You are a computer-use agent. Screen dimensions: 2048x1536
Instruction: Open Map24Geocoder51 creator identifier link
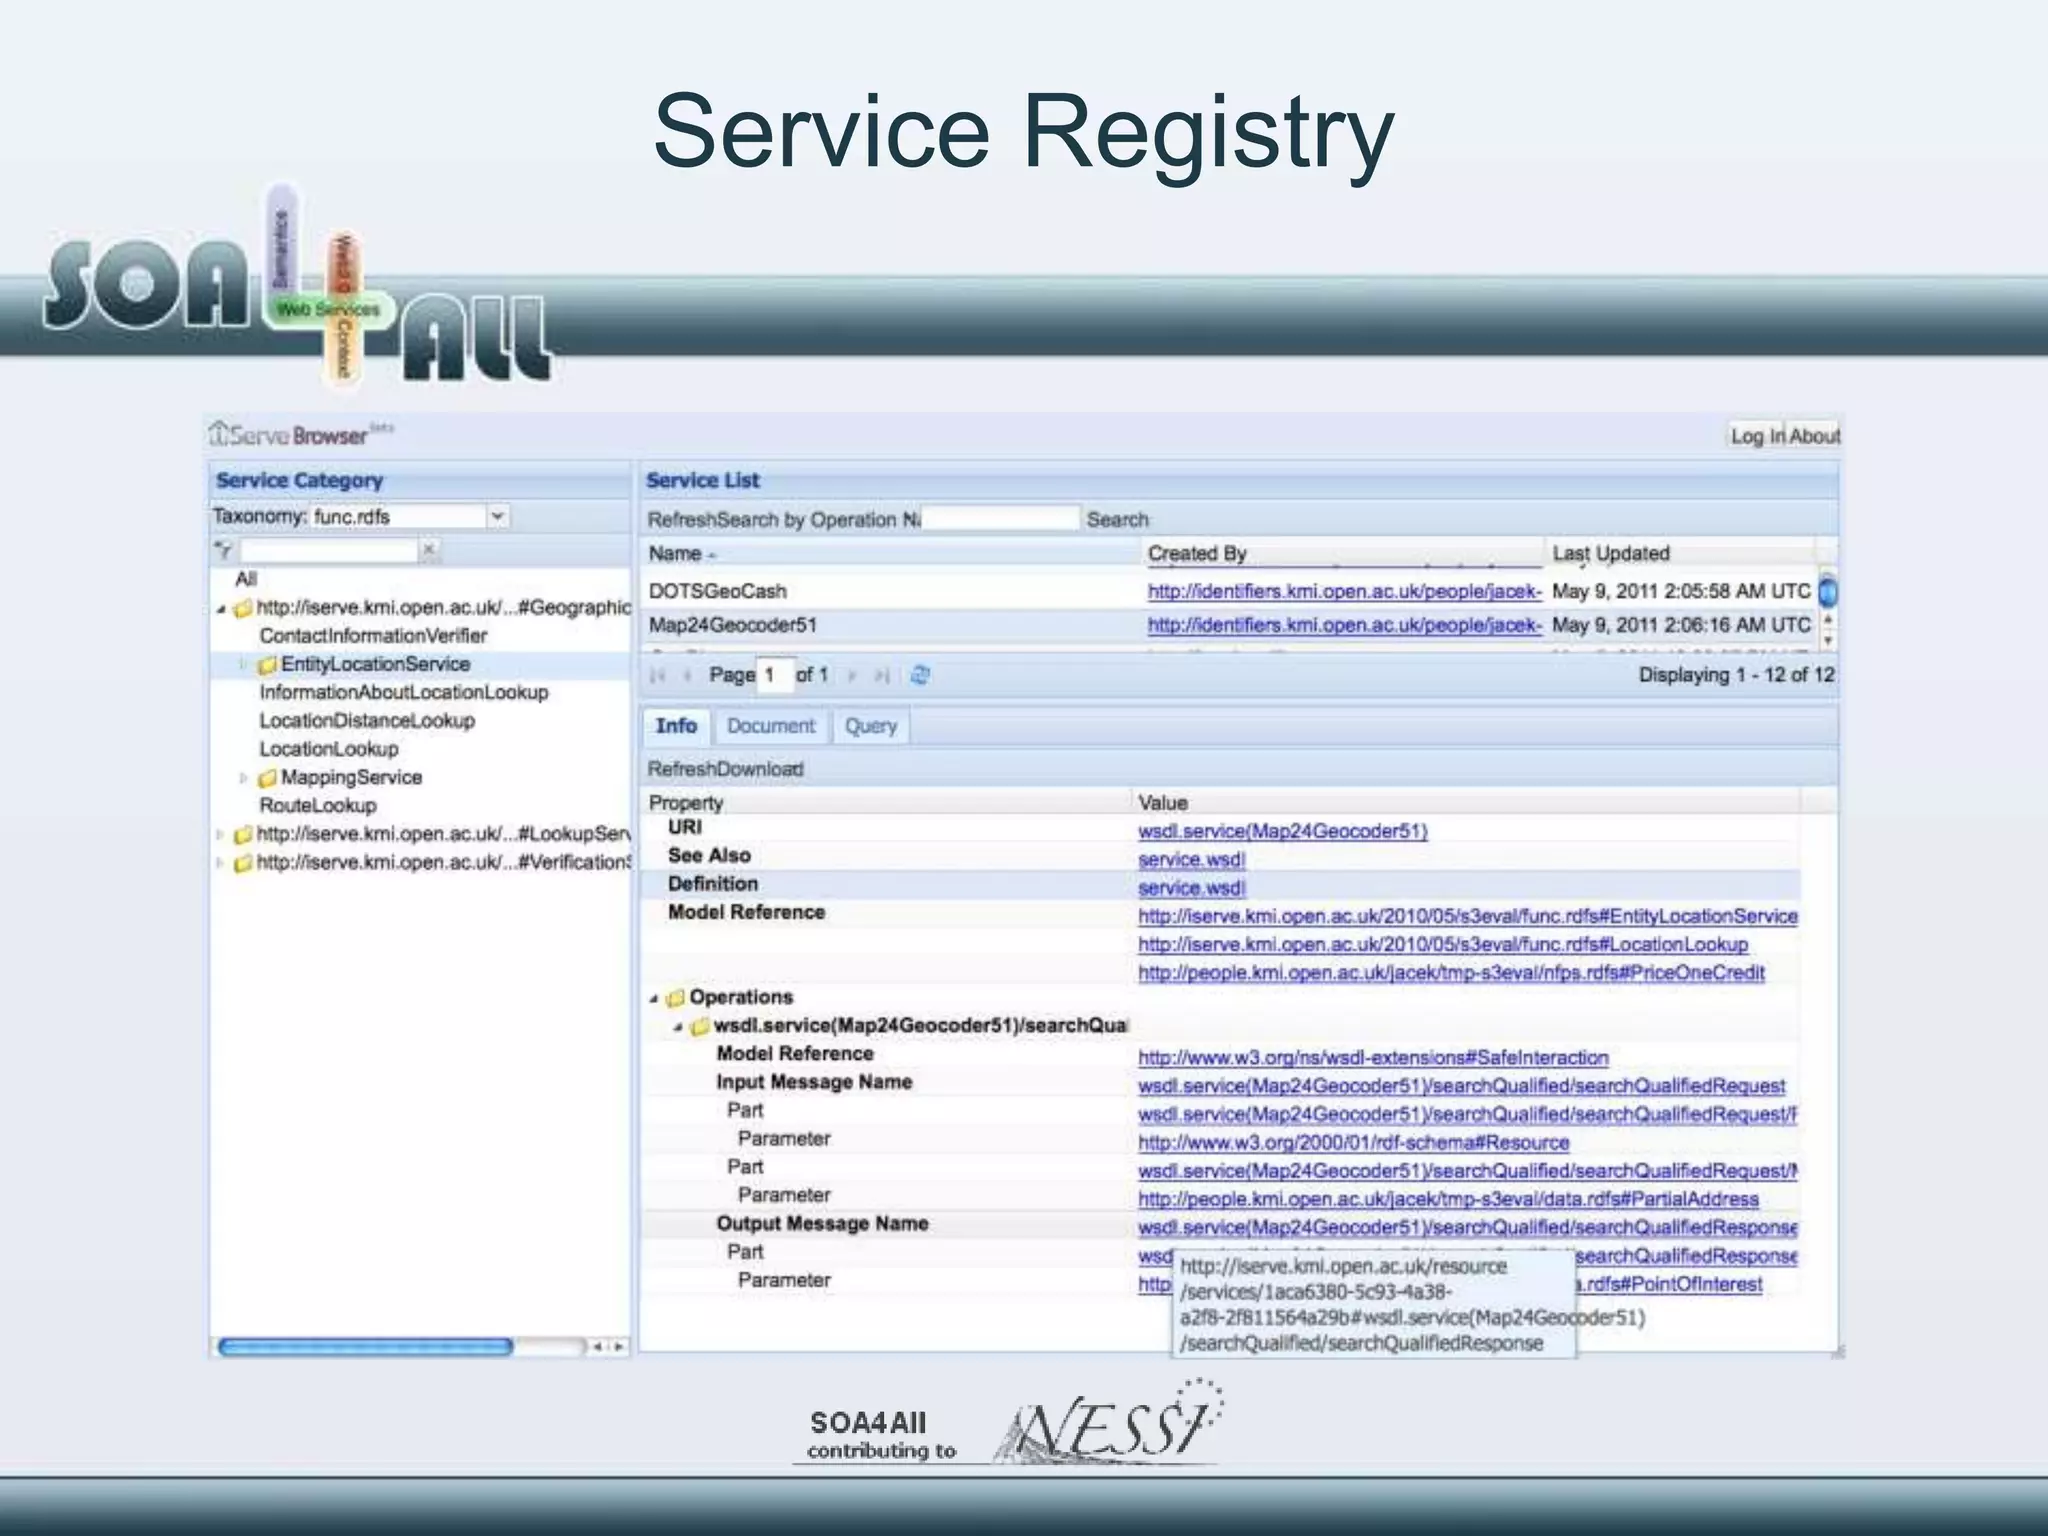coord(1344,626)
